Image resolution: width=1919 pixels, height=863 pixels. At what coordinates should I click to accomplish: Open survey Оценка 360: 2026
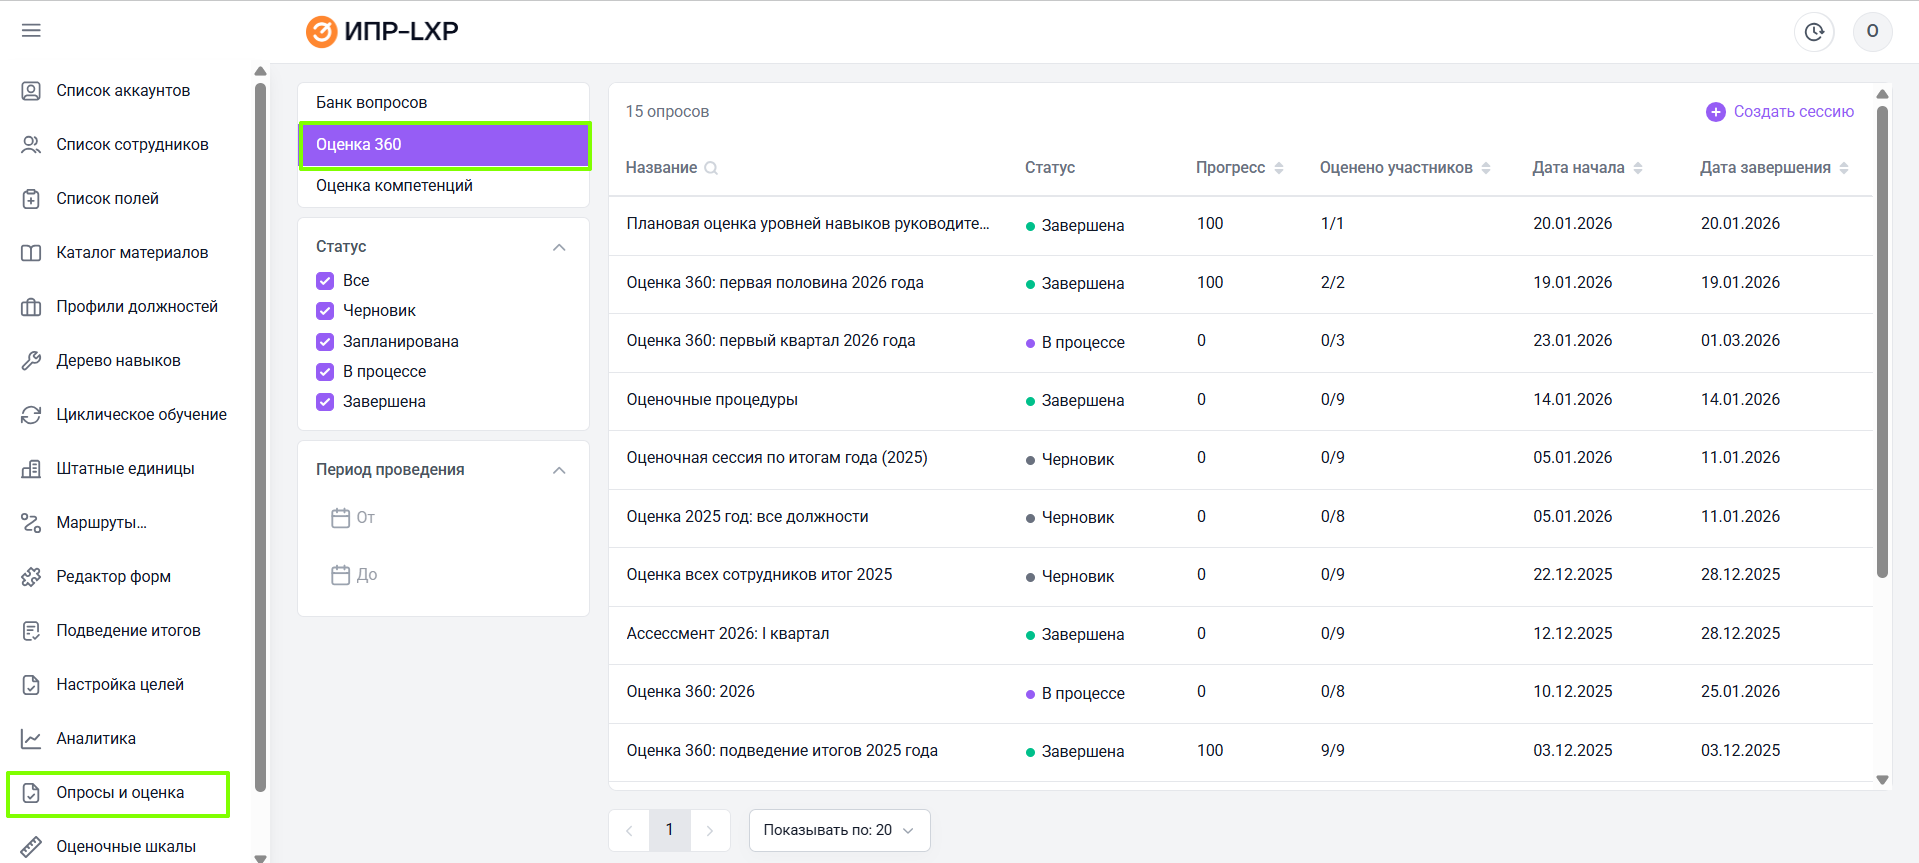690,692
